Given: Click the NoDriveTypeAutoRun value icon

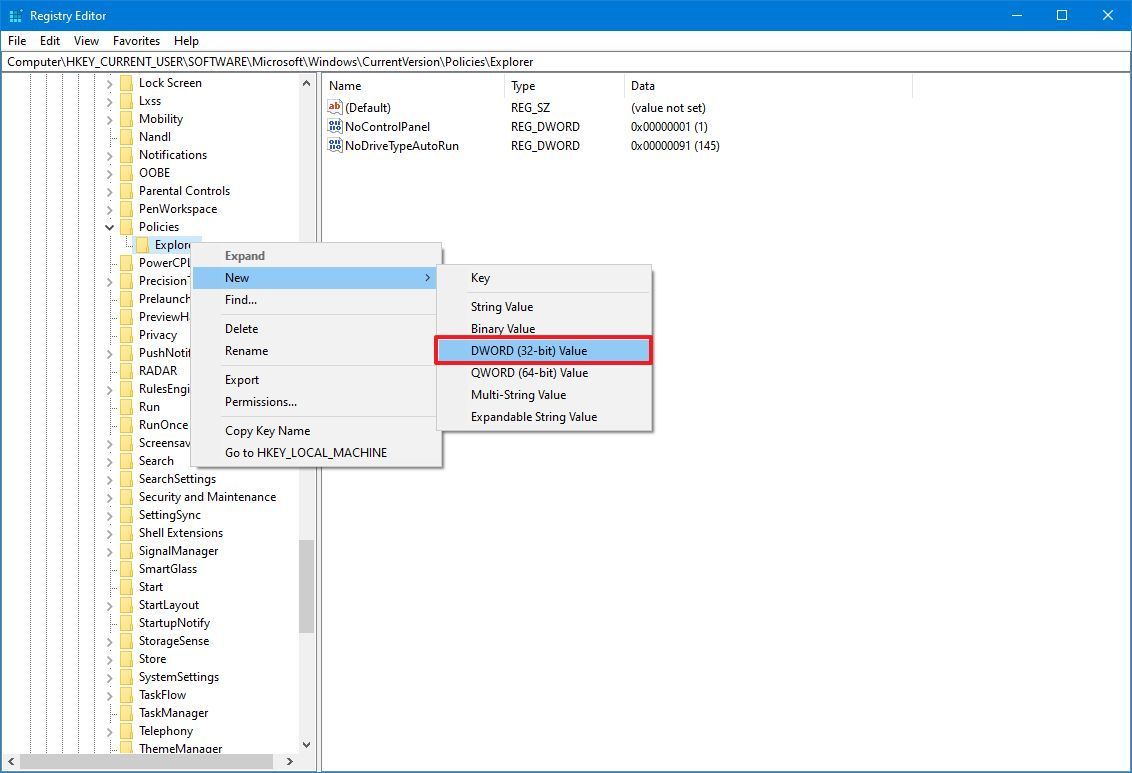Looking at the screenshot, I should (x=336, y=145).
